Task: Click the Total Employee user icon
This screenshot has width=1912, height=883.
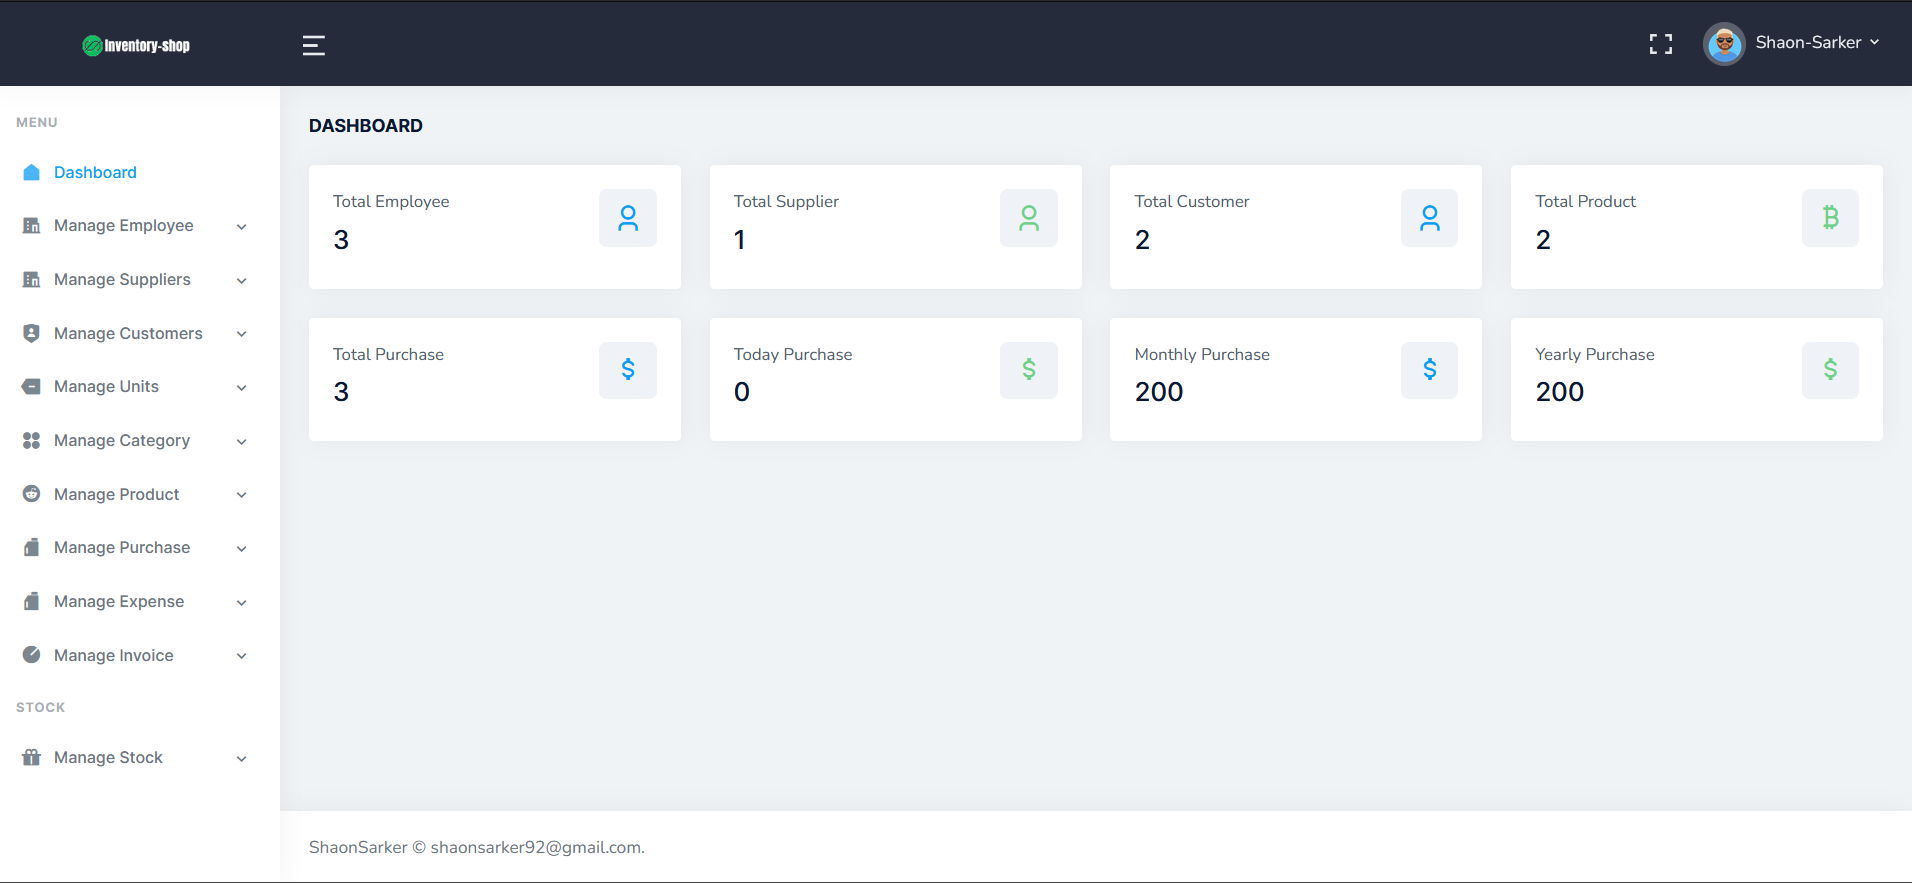Action: [x=627, y=218]
